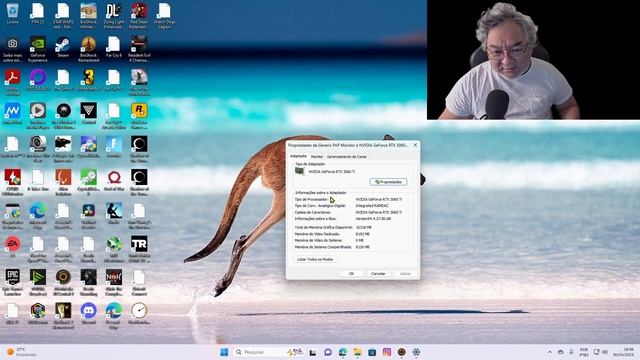Click the adapter Propriedades button
Screen dimensions: 640x360
tap(388, 182)
